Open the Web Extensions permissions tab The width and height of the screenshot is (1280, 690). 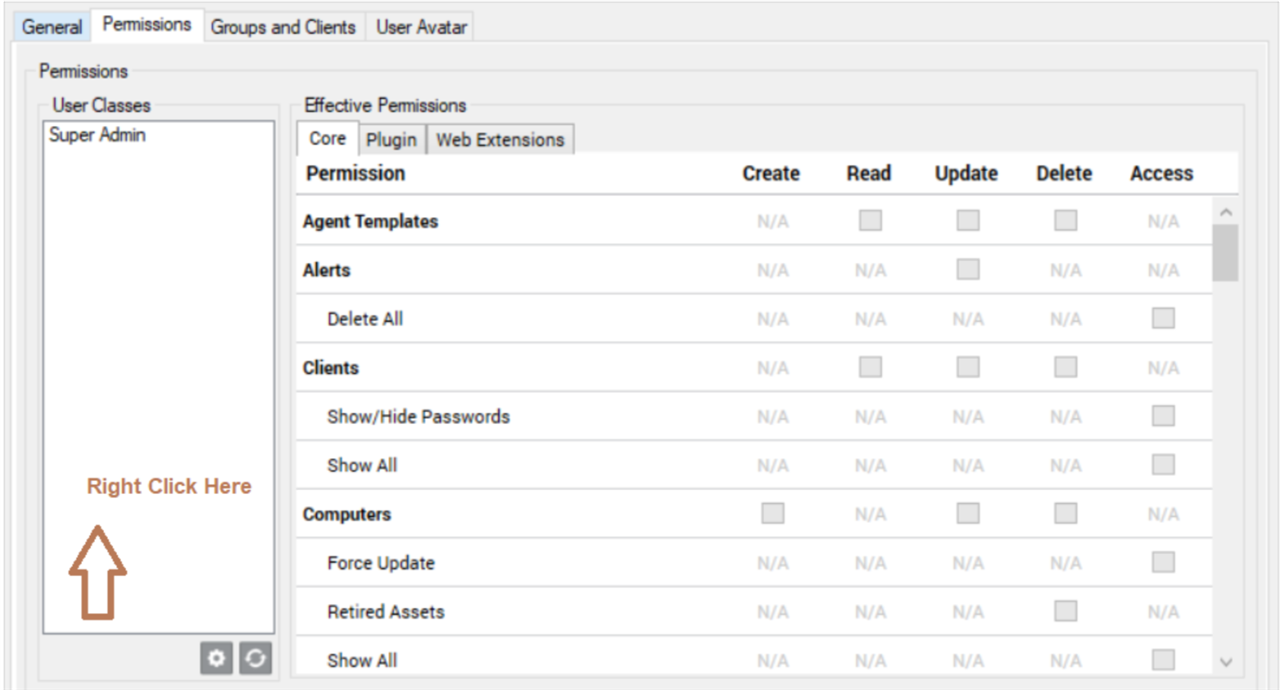(x=500, y=140)
